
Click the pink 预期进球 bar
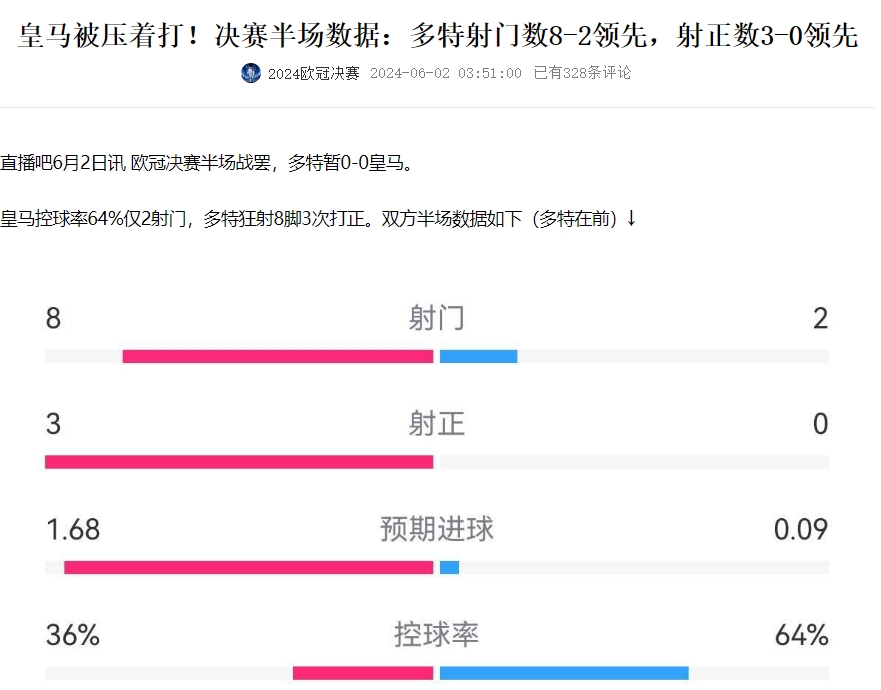(x=248, y=567)
